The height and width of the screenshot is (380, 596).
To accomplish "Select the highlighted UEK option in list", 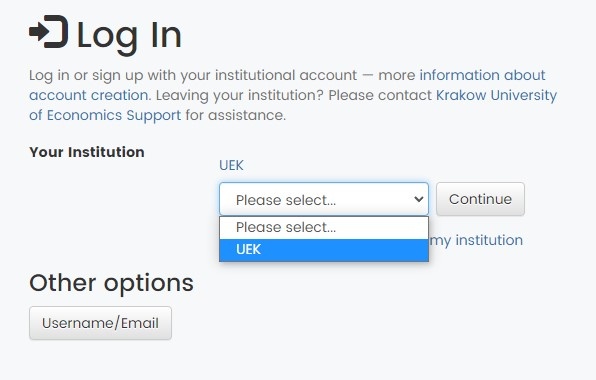I will point(324,250).
